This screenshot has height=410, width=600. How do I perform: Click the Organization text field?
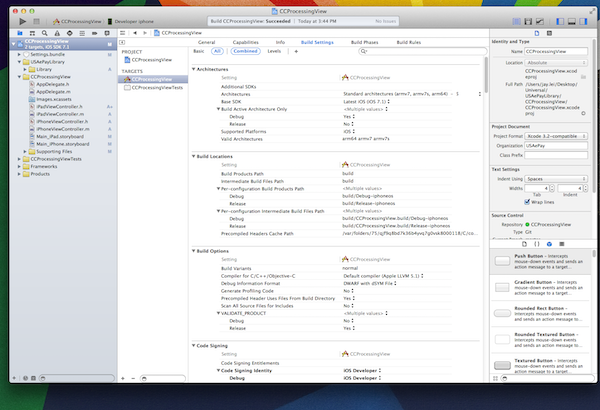555,144
